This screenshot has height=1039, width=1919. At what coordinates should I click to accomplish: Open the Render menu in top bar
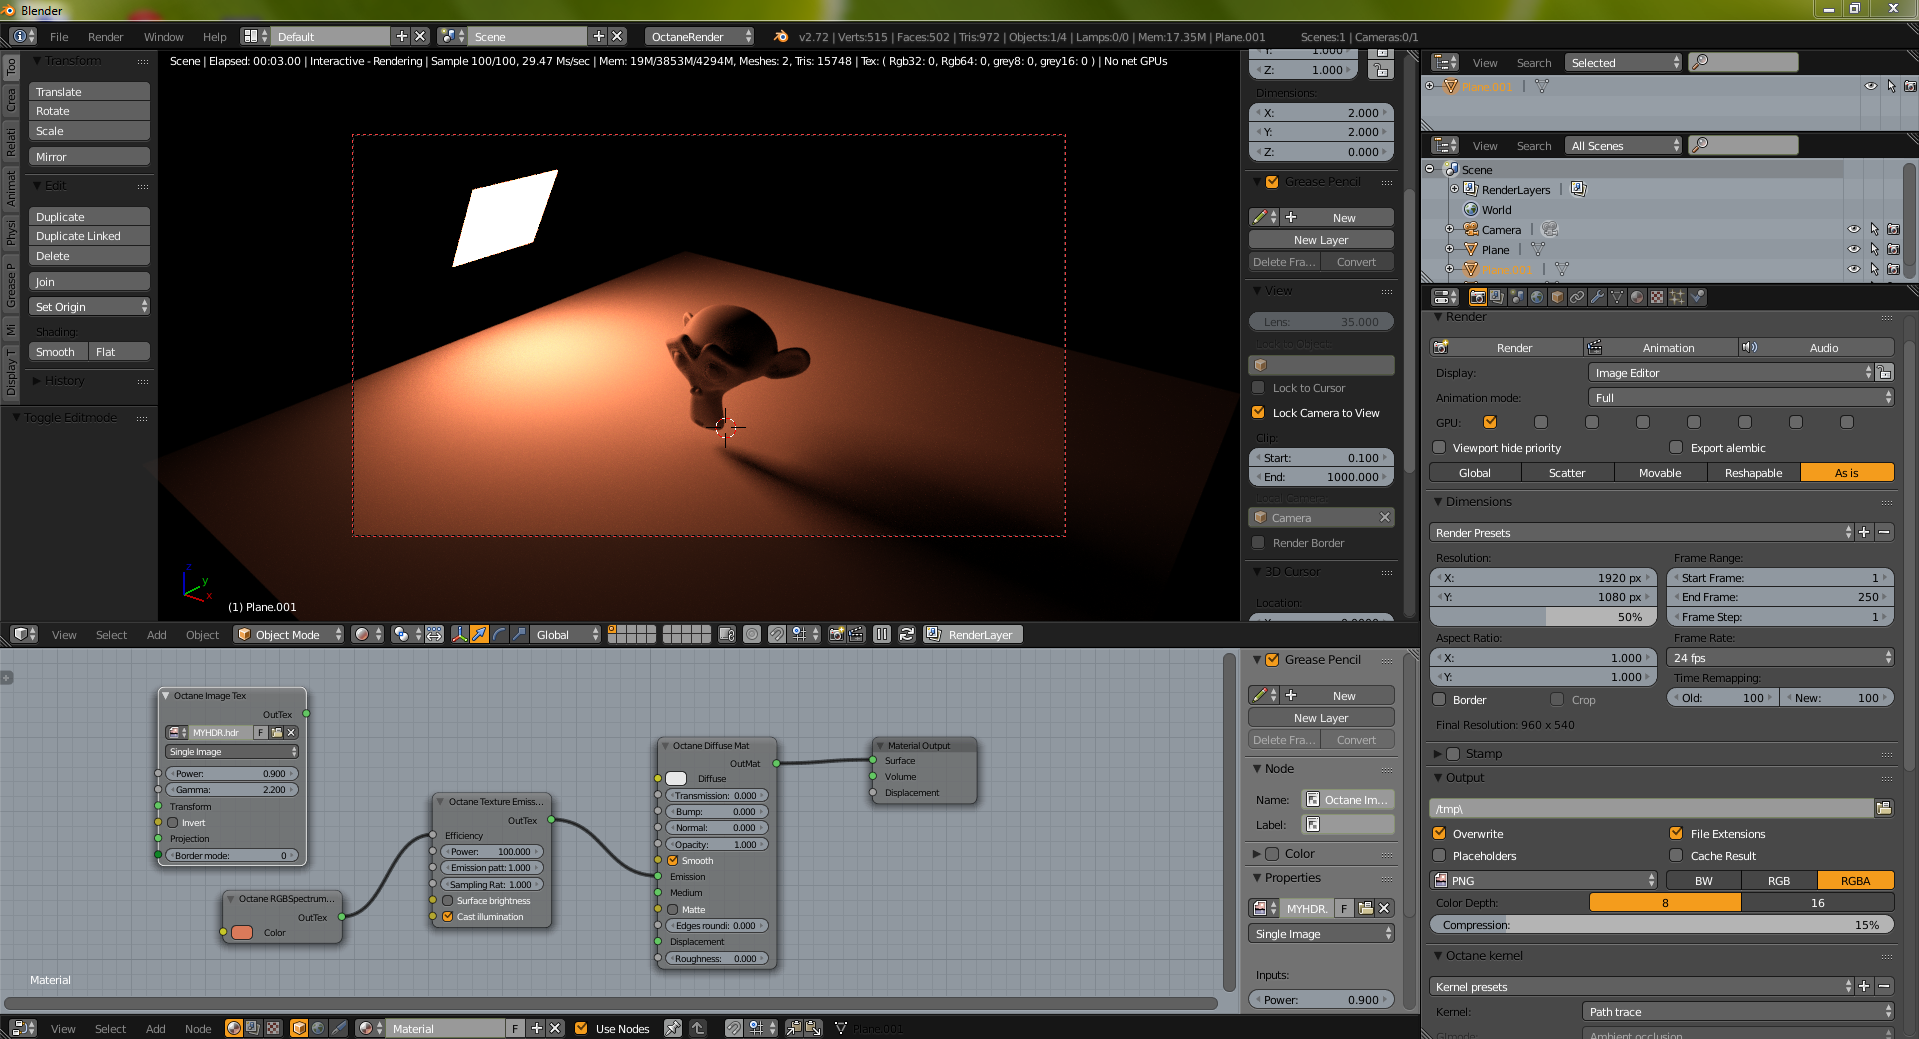tap(105, 37)
